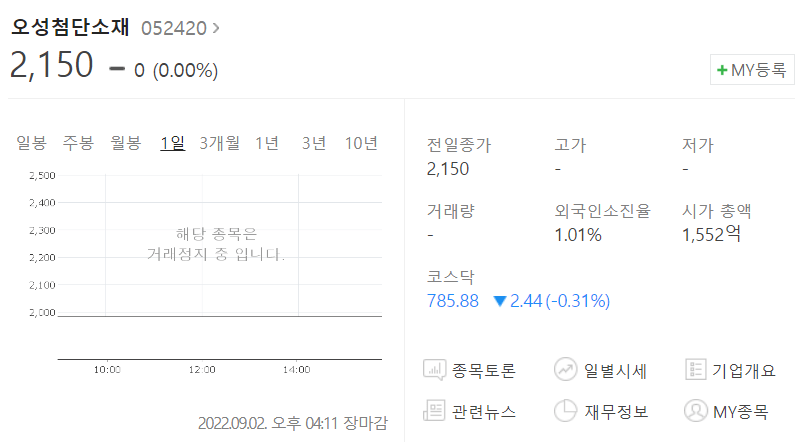Click the 1,552억 market cap value
This screenshot has height=442, width=812.
click(x=711, y=234)
